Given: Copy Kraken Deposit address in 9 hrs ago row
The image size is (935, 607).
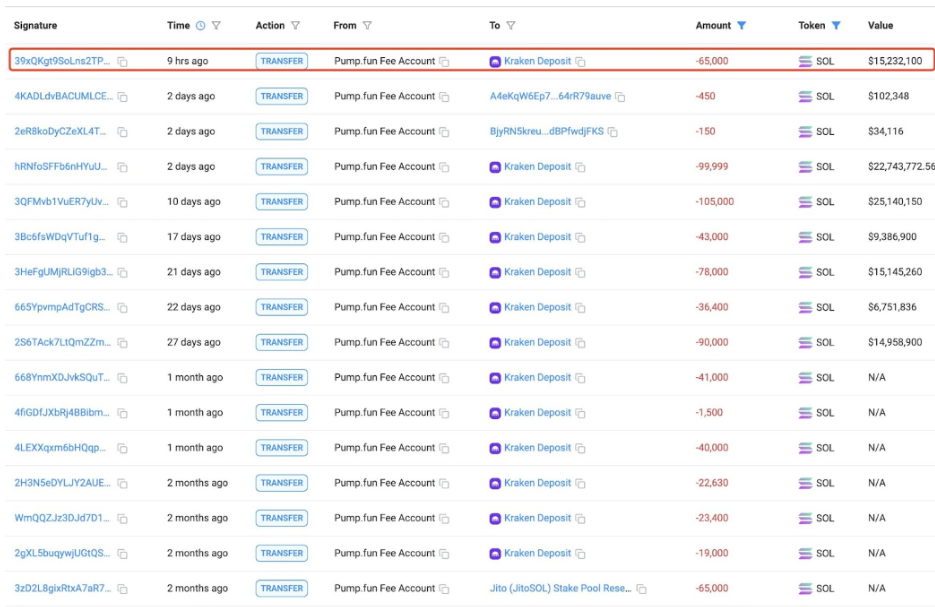Looking at the screenshot, I should click(580, 61).
